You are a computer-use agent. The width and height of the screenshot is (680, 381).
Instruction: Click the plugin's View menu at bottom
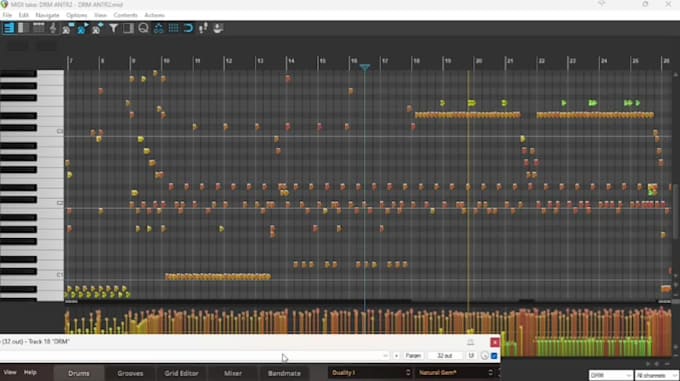point(10,372)
